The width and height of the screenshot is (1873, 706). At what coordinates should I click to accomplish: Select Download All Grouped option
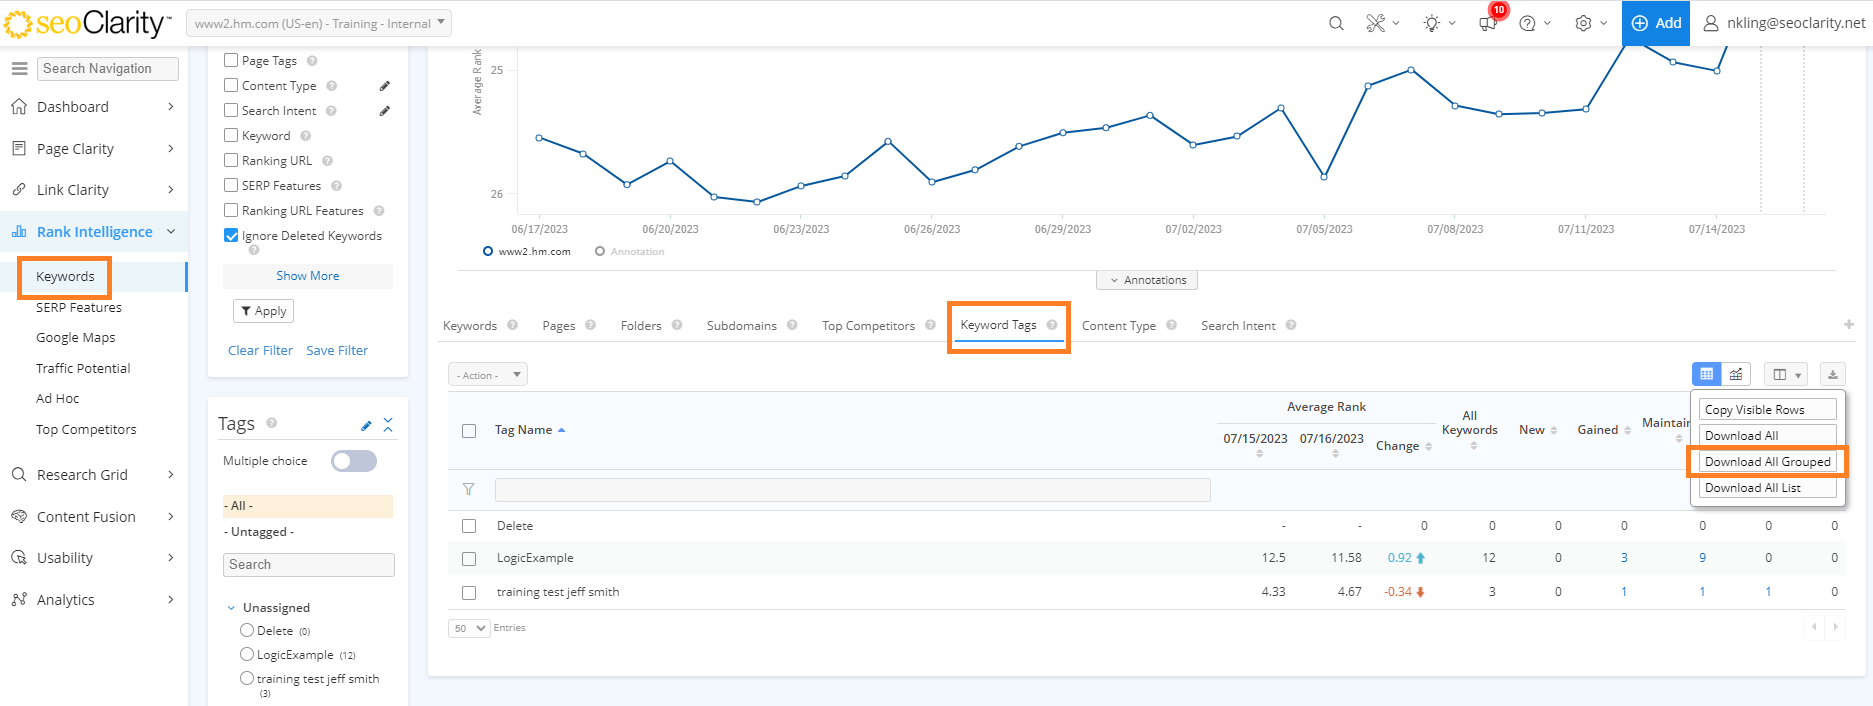pyautogui.click(x=1767, y=462)
